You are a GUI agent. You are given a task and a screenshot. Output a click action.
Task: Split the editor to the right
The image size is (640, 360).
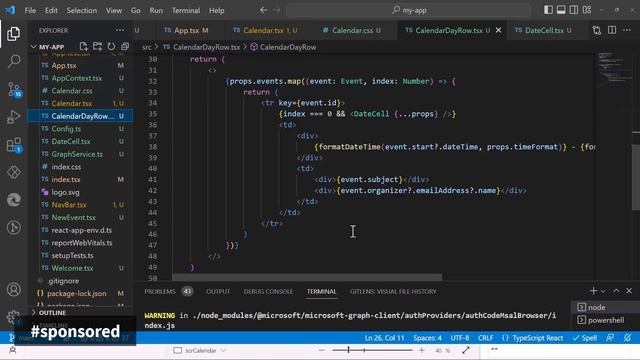(612, 30)
